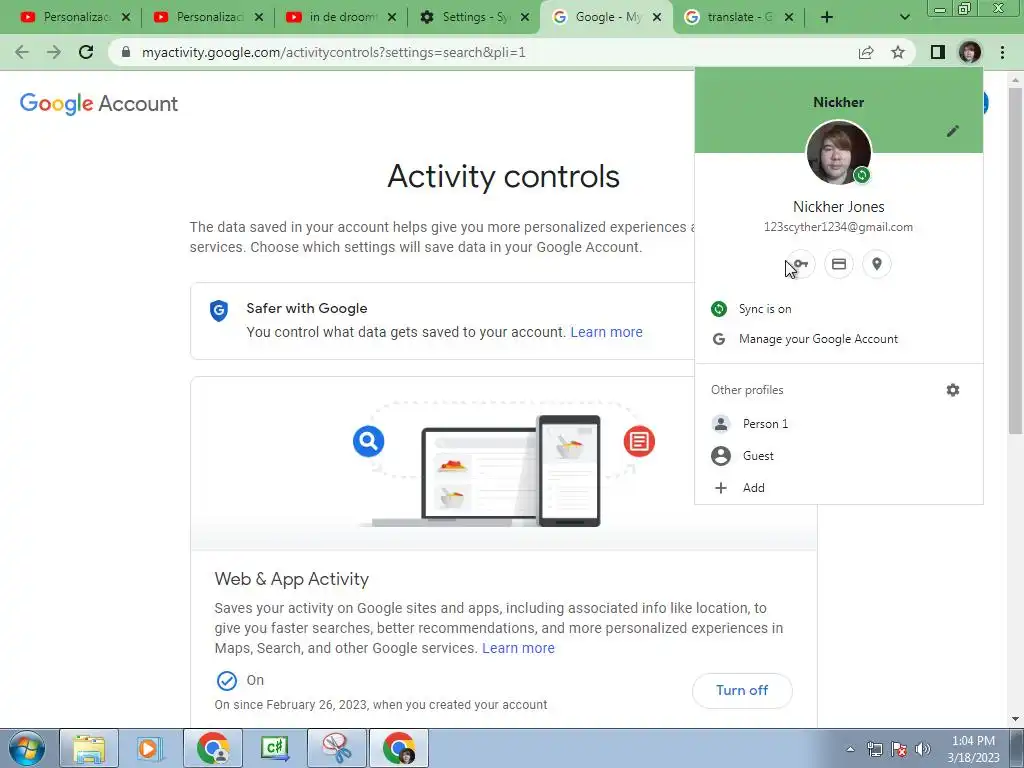The width and height of the screenshot is (1024, 768).
Task: Open Learn more link in Safer with Google
Action: [606, 332]
